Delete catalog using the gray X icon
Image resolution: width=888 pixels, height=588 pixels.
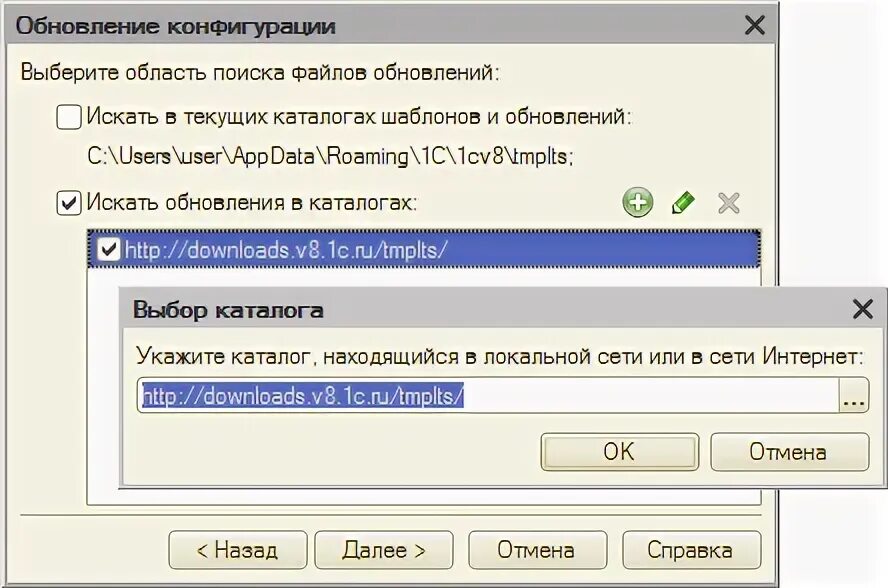tap(728, 203)
